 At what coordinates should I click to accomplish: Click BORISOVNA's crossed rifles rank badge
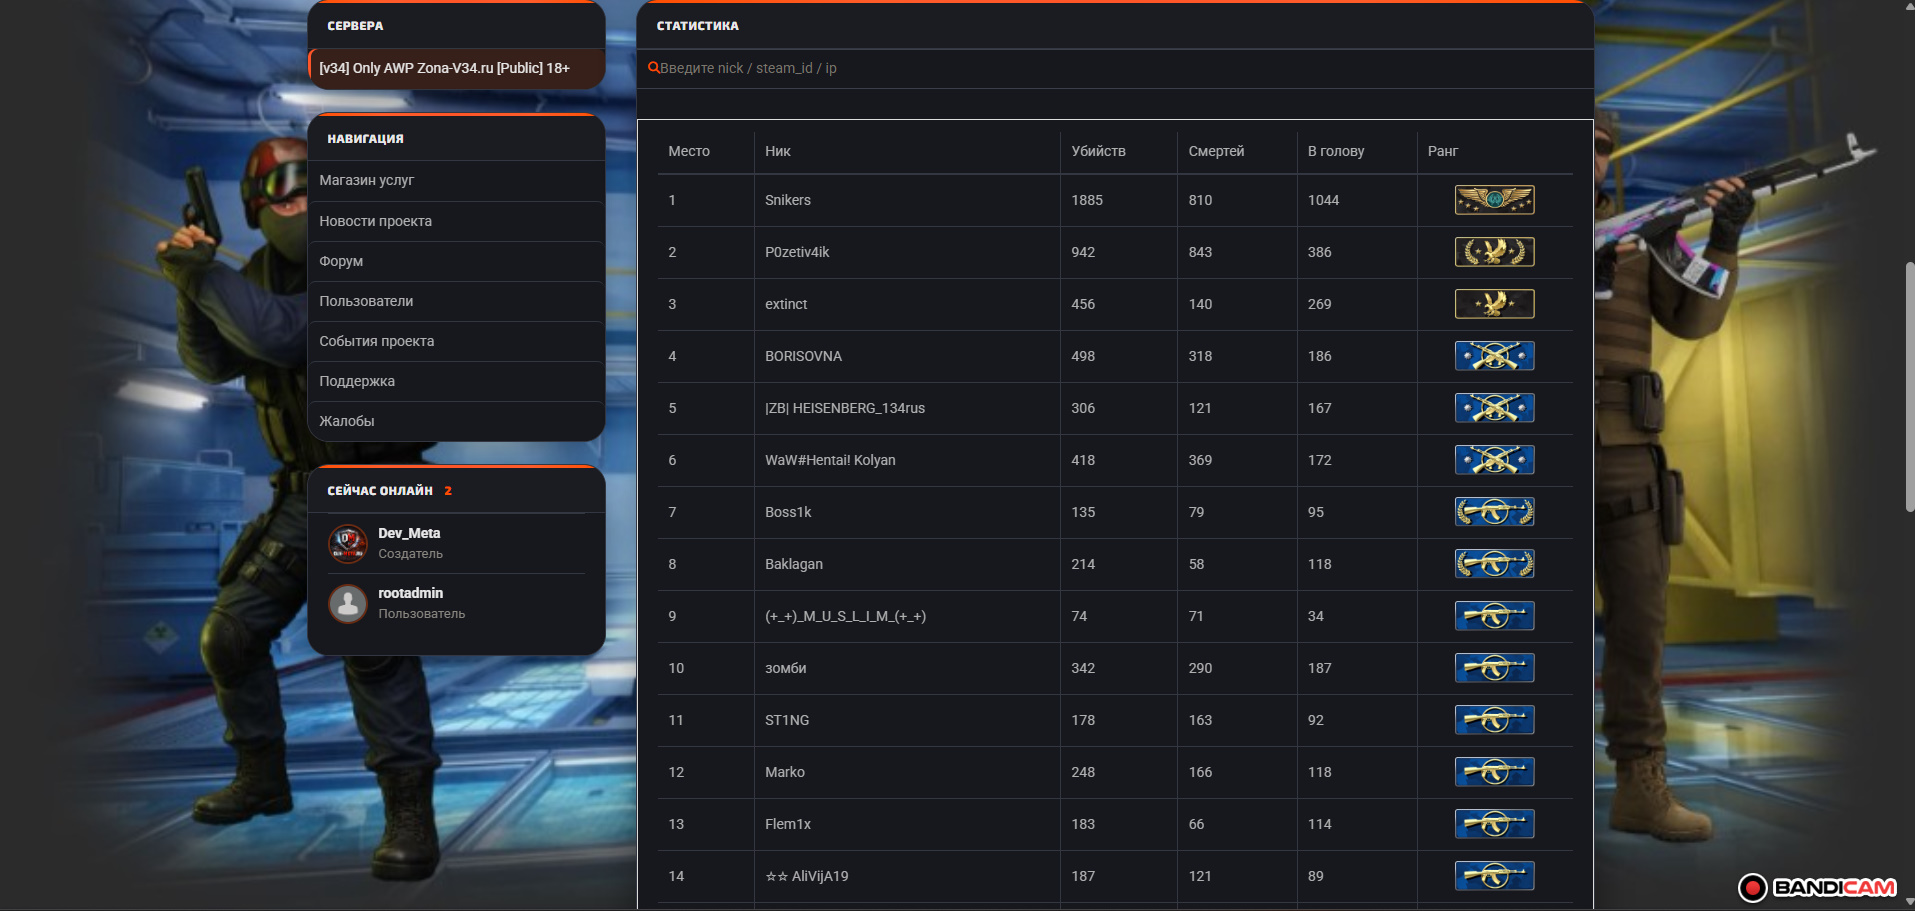click(x=1494, y=356)
